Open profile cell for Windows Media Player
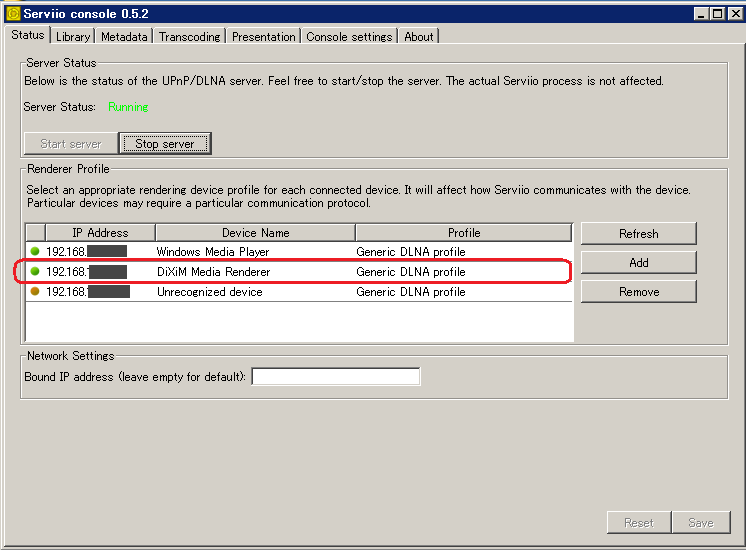 [462, 252]
